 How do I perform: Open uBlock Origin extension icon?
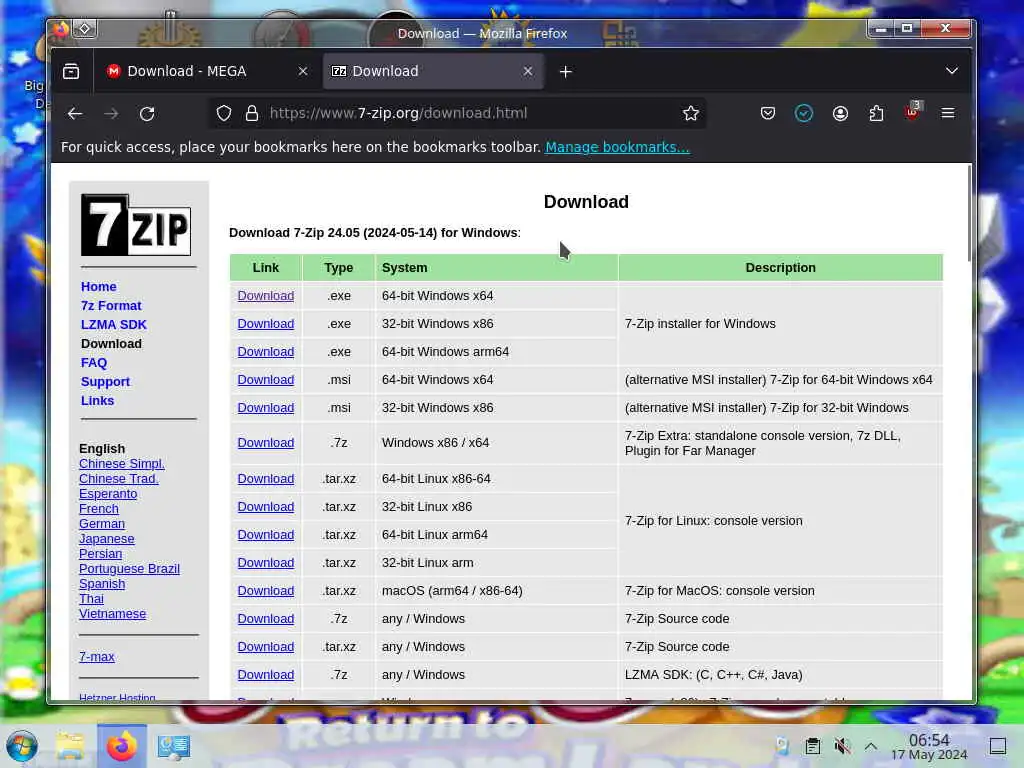[x=912, y=112]
